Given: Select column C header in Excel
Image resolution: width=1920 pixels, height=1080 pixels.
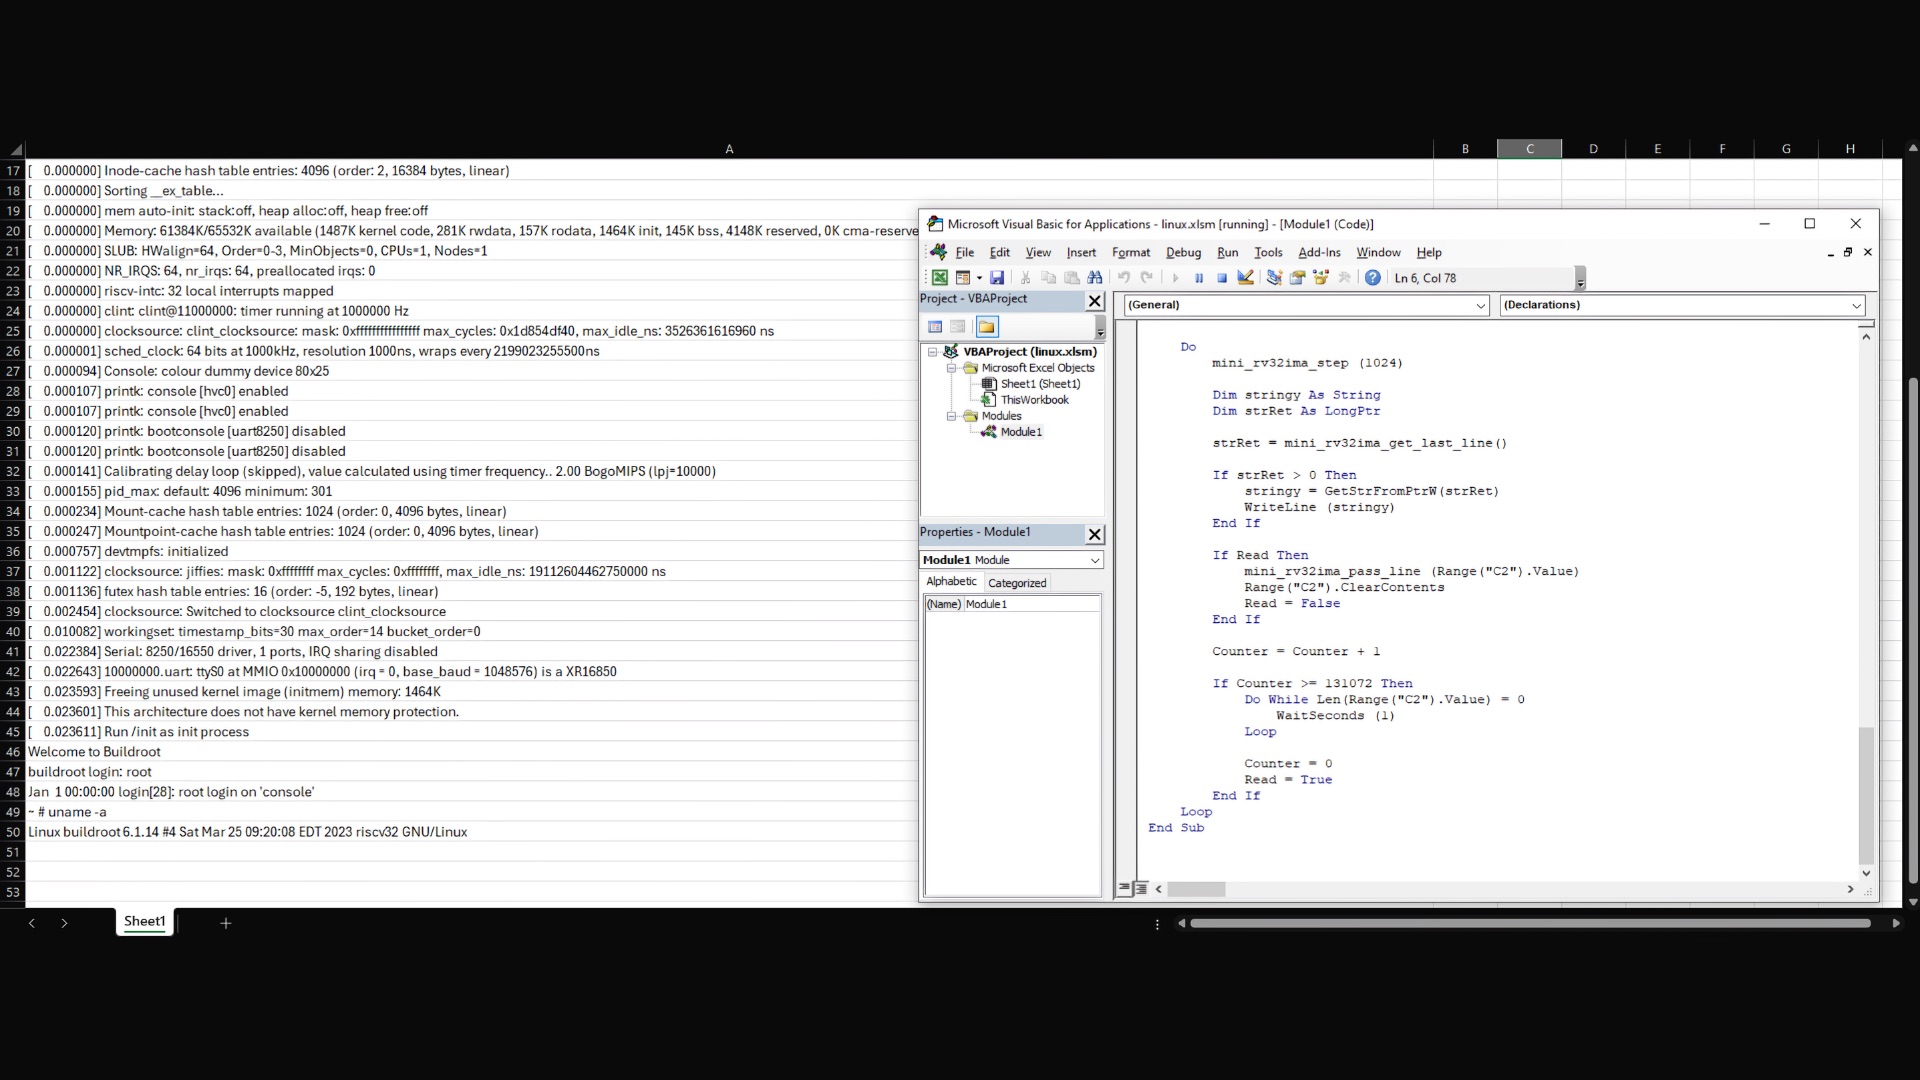Looking at the screenshot, I should pyautogui.click(x=1529, y=149).
